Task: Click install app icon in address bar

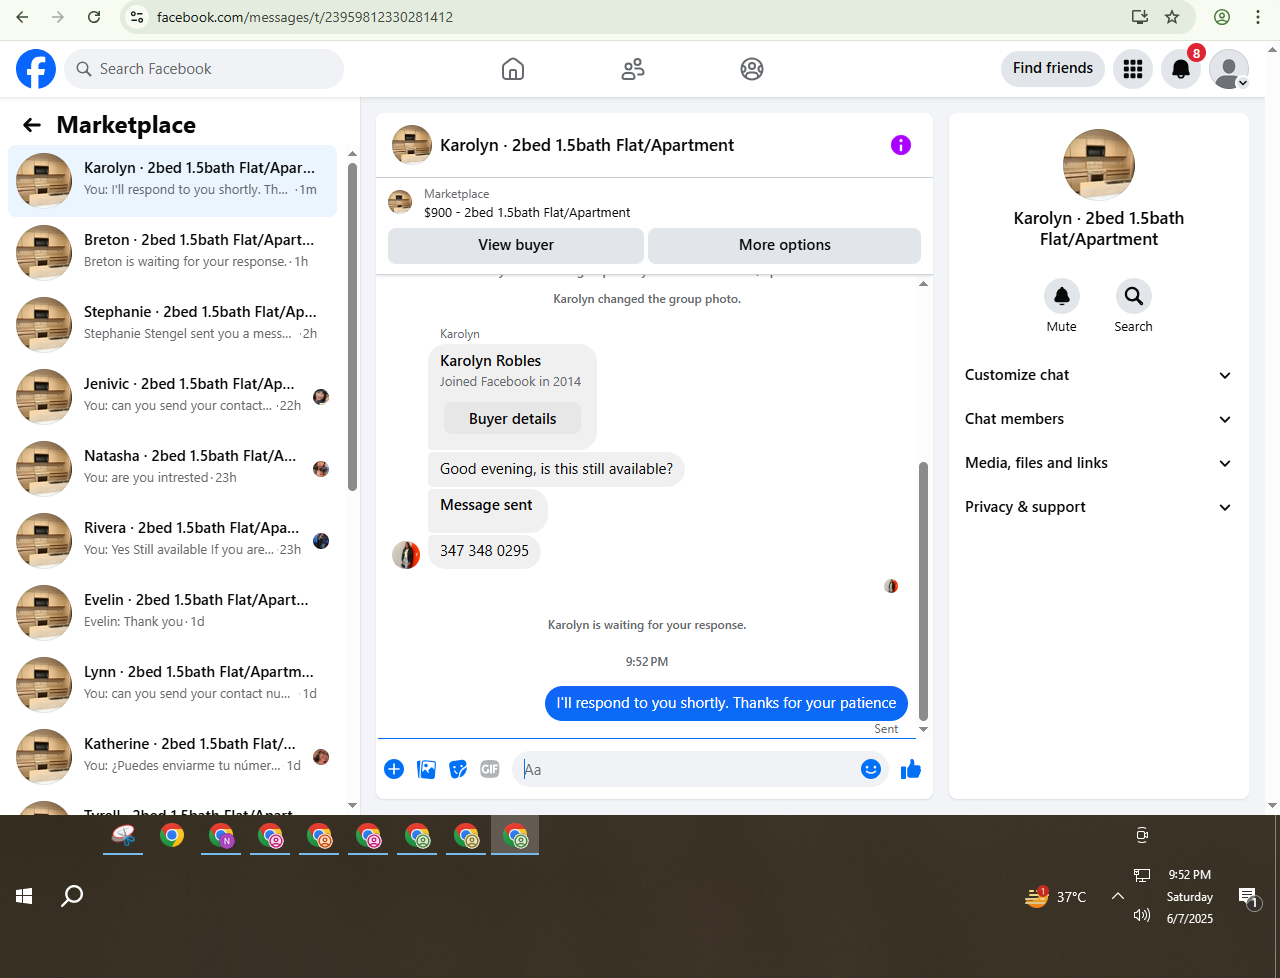Action: [x=1139, y=17]
